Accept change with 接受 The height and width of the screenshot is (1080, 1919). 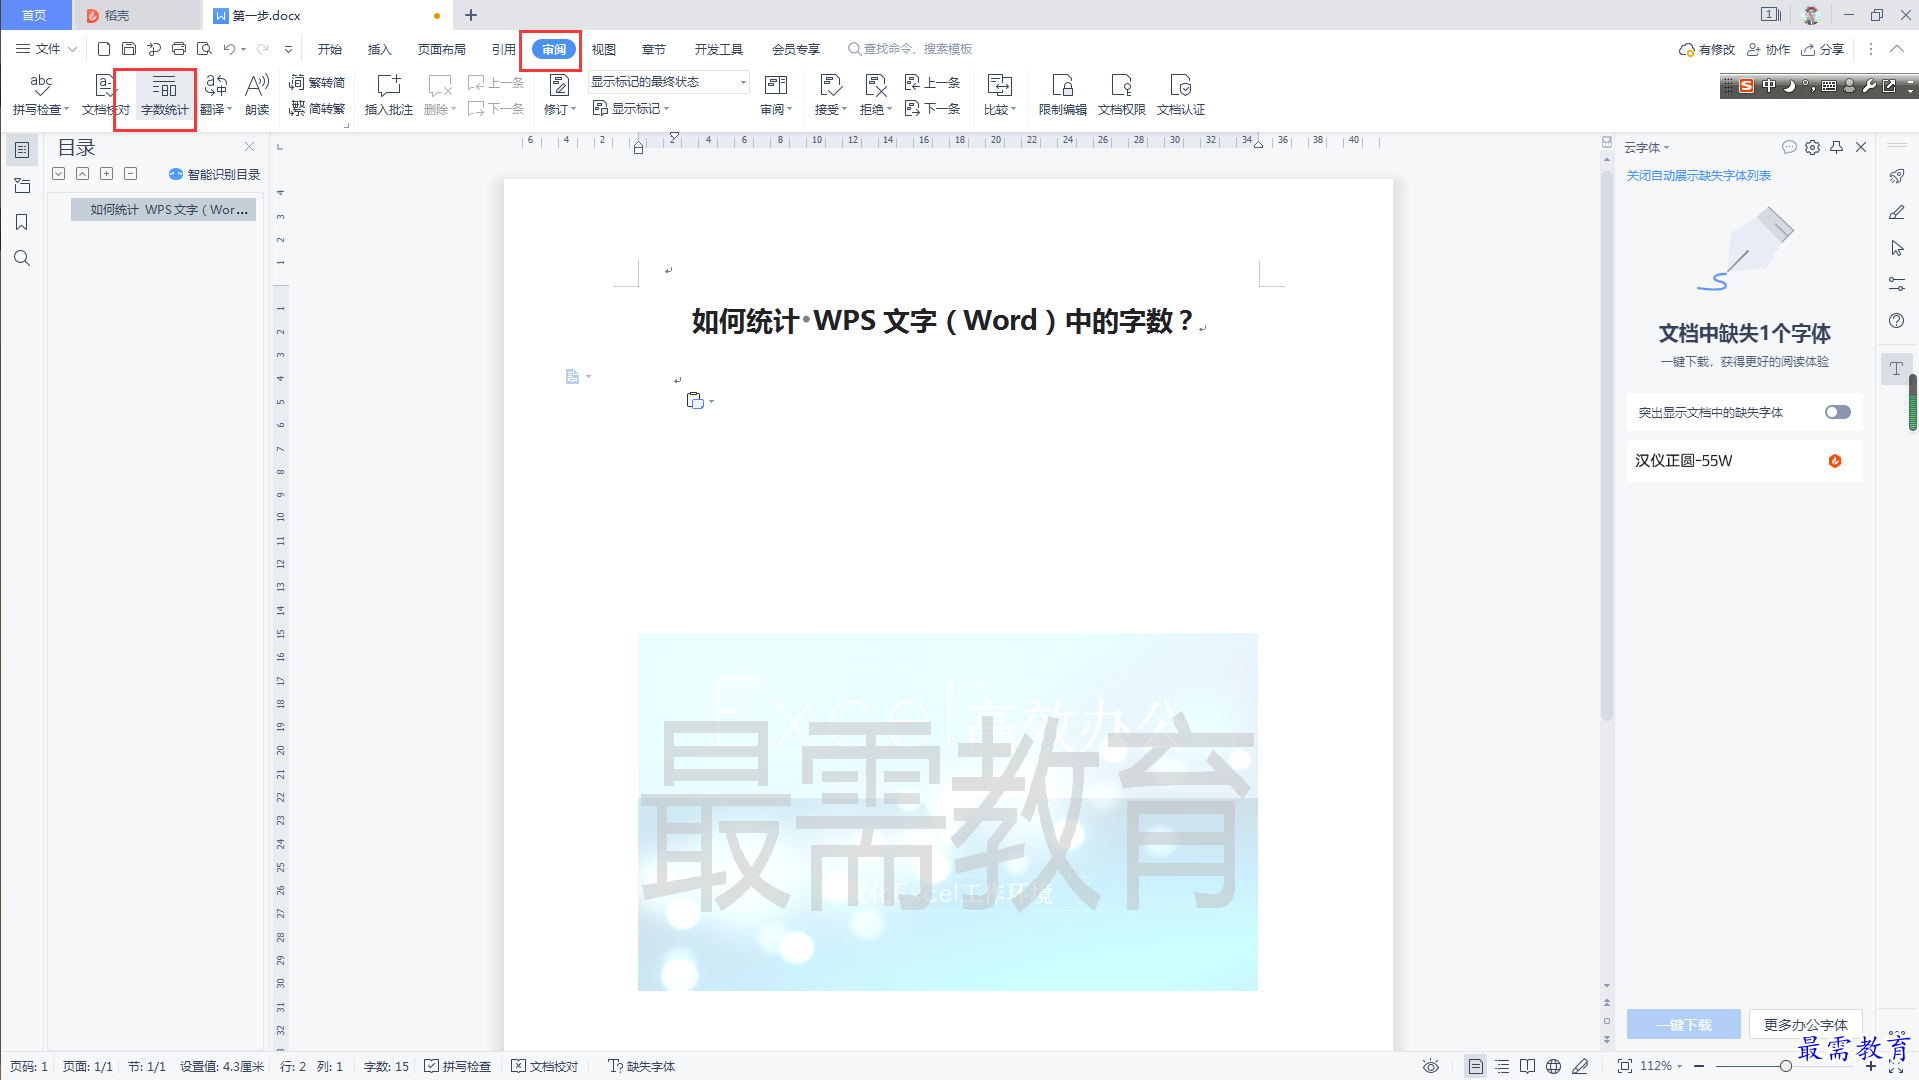pos(830,95)
